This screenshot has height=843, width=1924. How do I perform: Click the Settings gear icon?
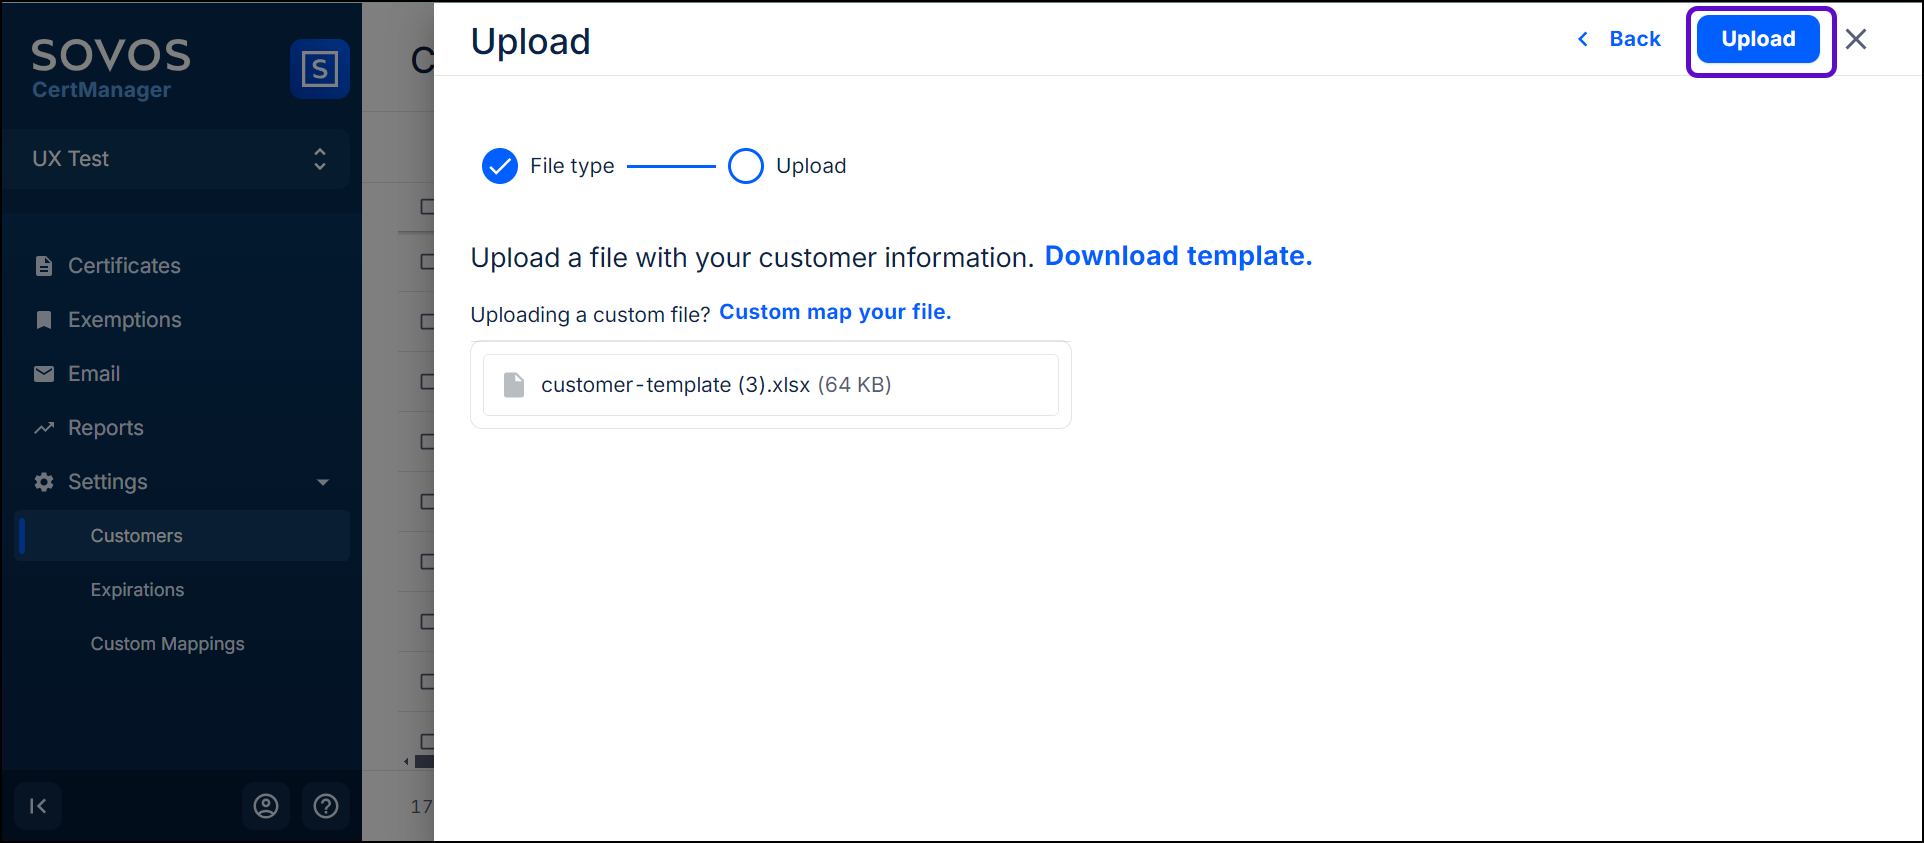click(x=44, y=482)
